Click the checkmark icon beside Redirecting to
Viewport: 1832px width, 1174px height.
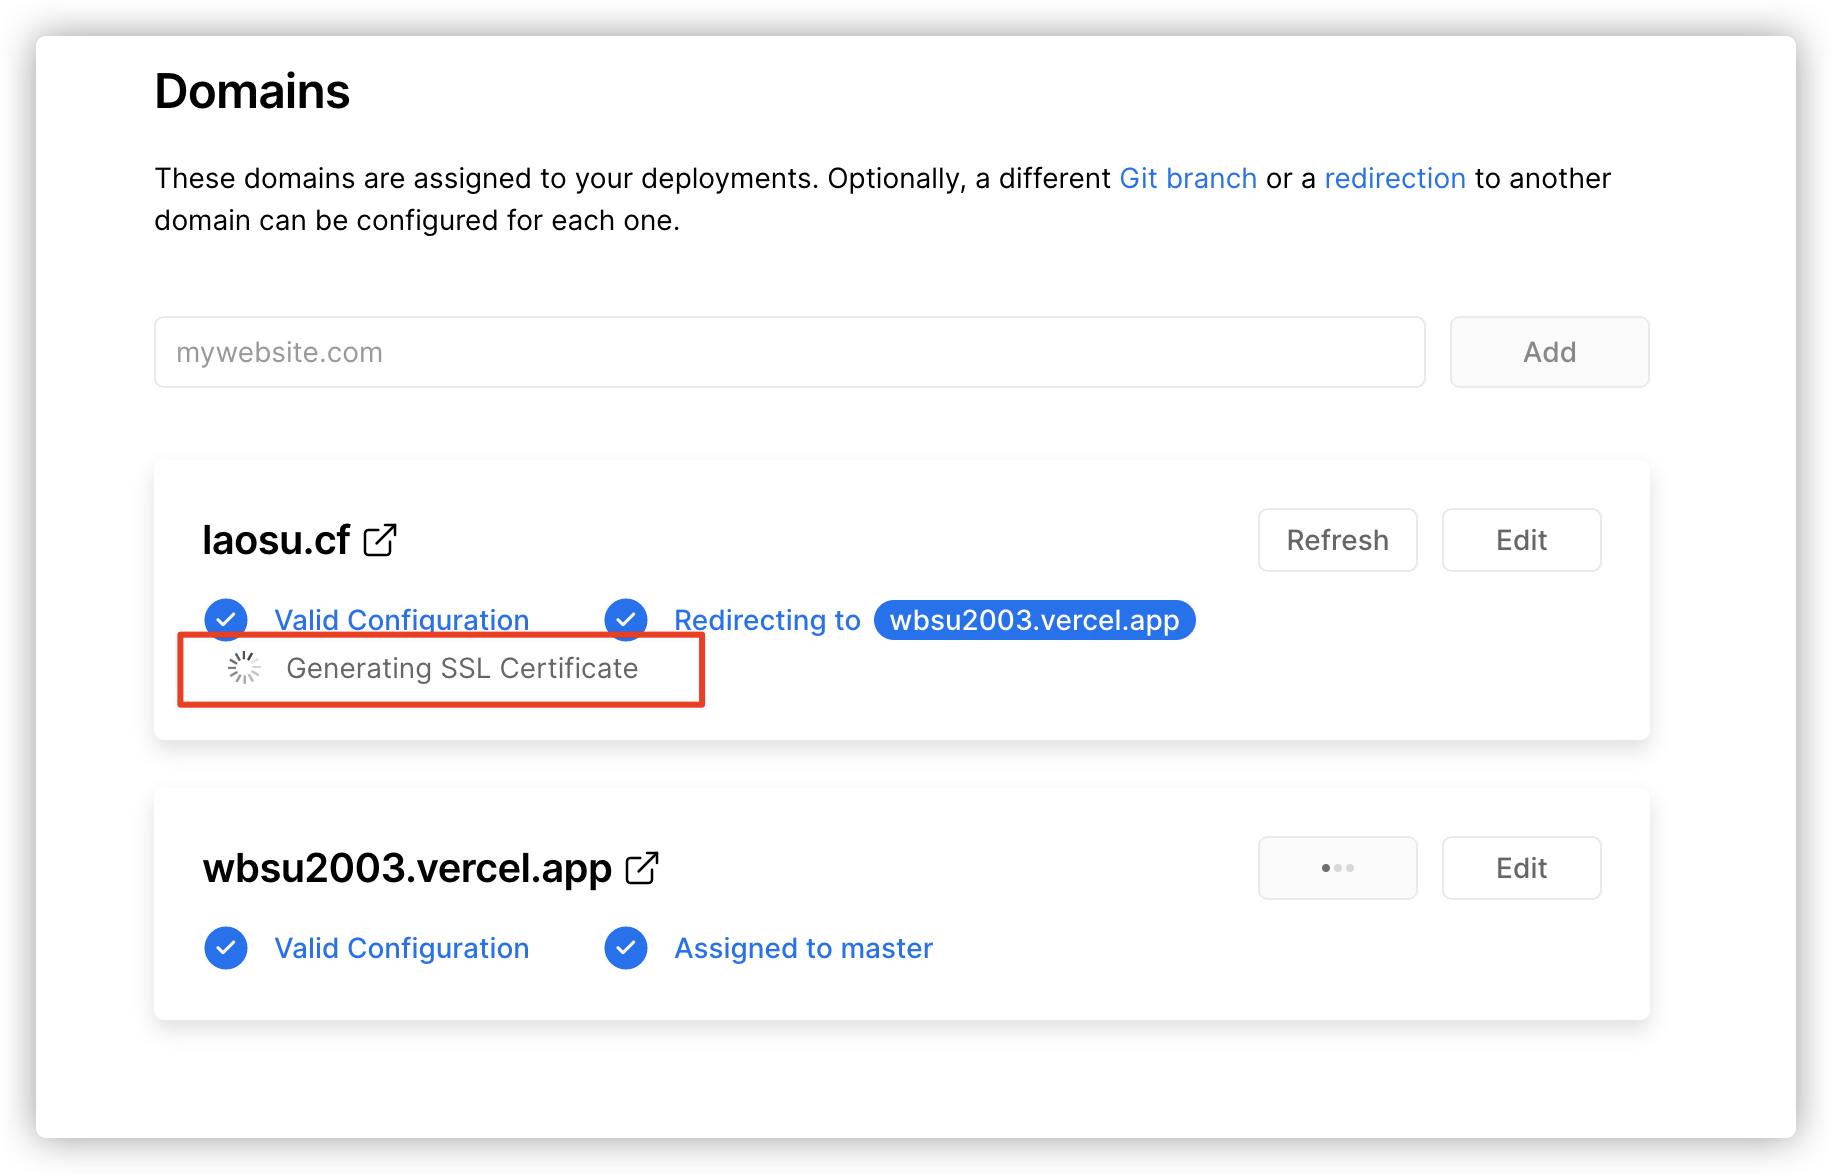coord(626,620)
